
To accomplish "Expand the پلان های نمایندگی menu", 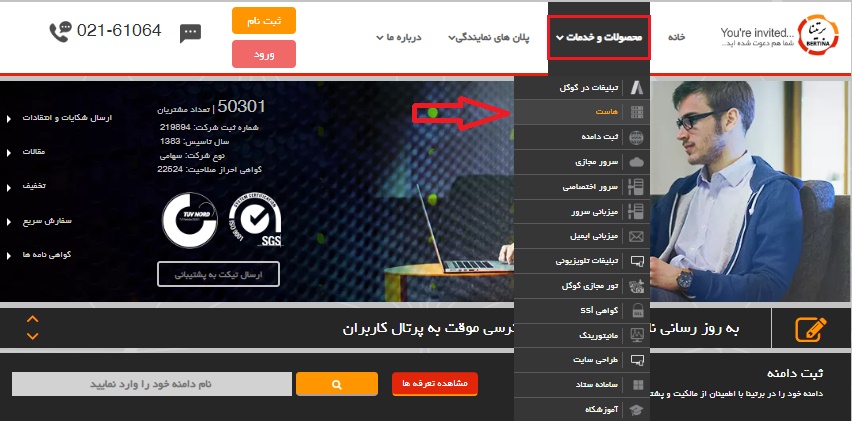I will tap(489, 37).
